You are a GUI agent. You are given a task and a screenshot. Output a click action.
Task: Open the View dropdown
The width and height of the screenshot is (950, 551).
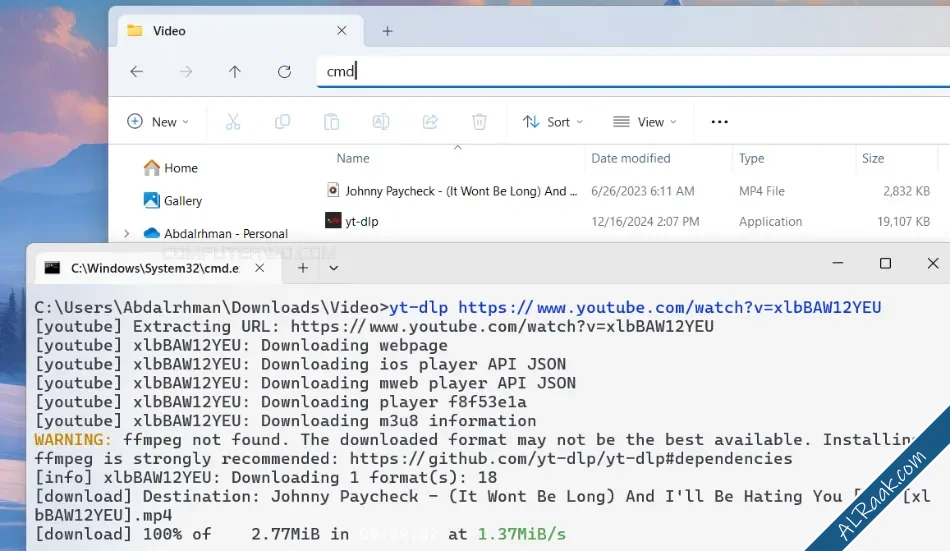[645, 122]
